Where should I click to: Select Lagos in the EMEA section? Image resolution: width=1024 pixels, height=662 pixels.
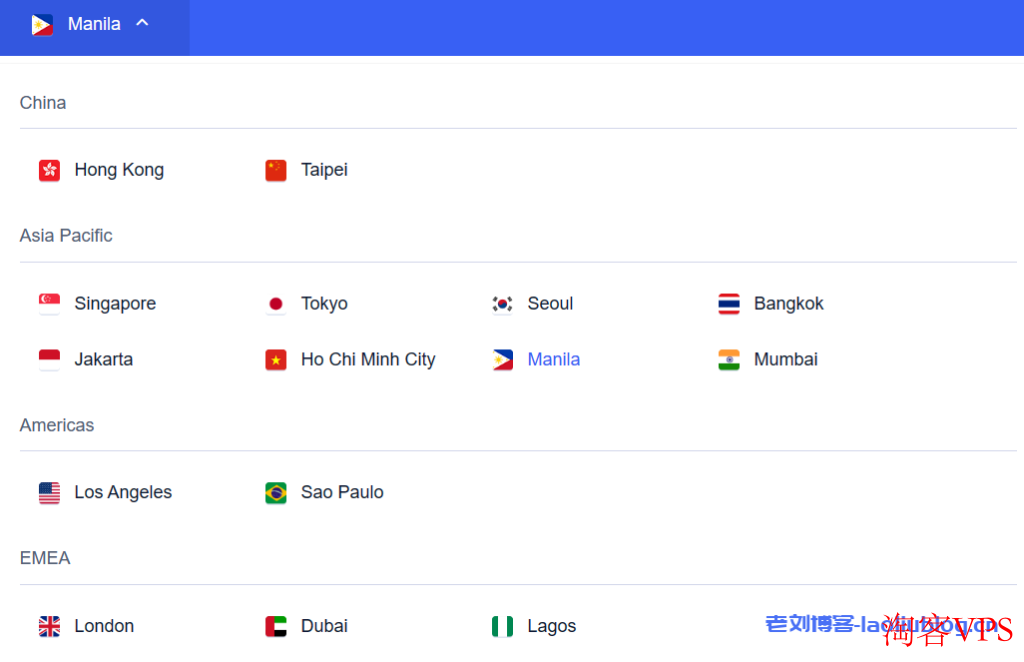552,626
